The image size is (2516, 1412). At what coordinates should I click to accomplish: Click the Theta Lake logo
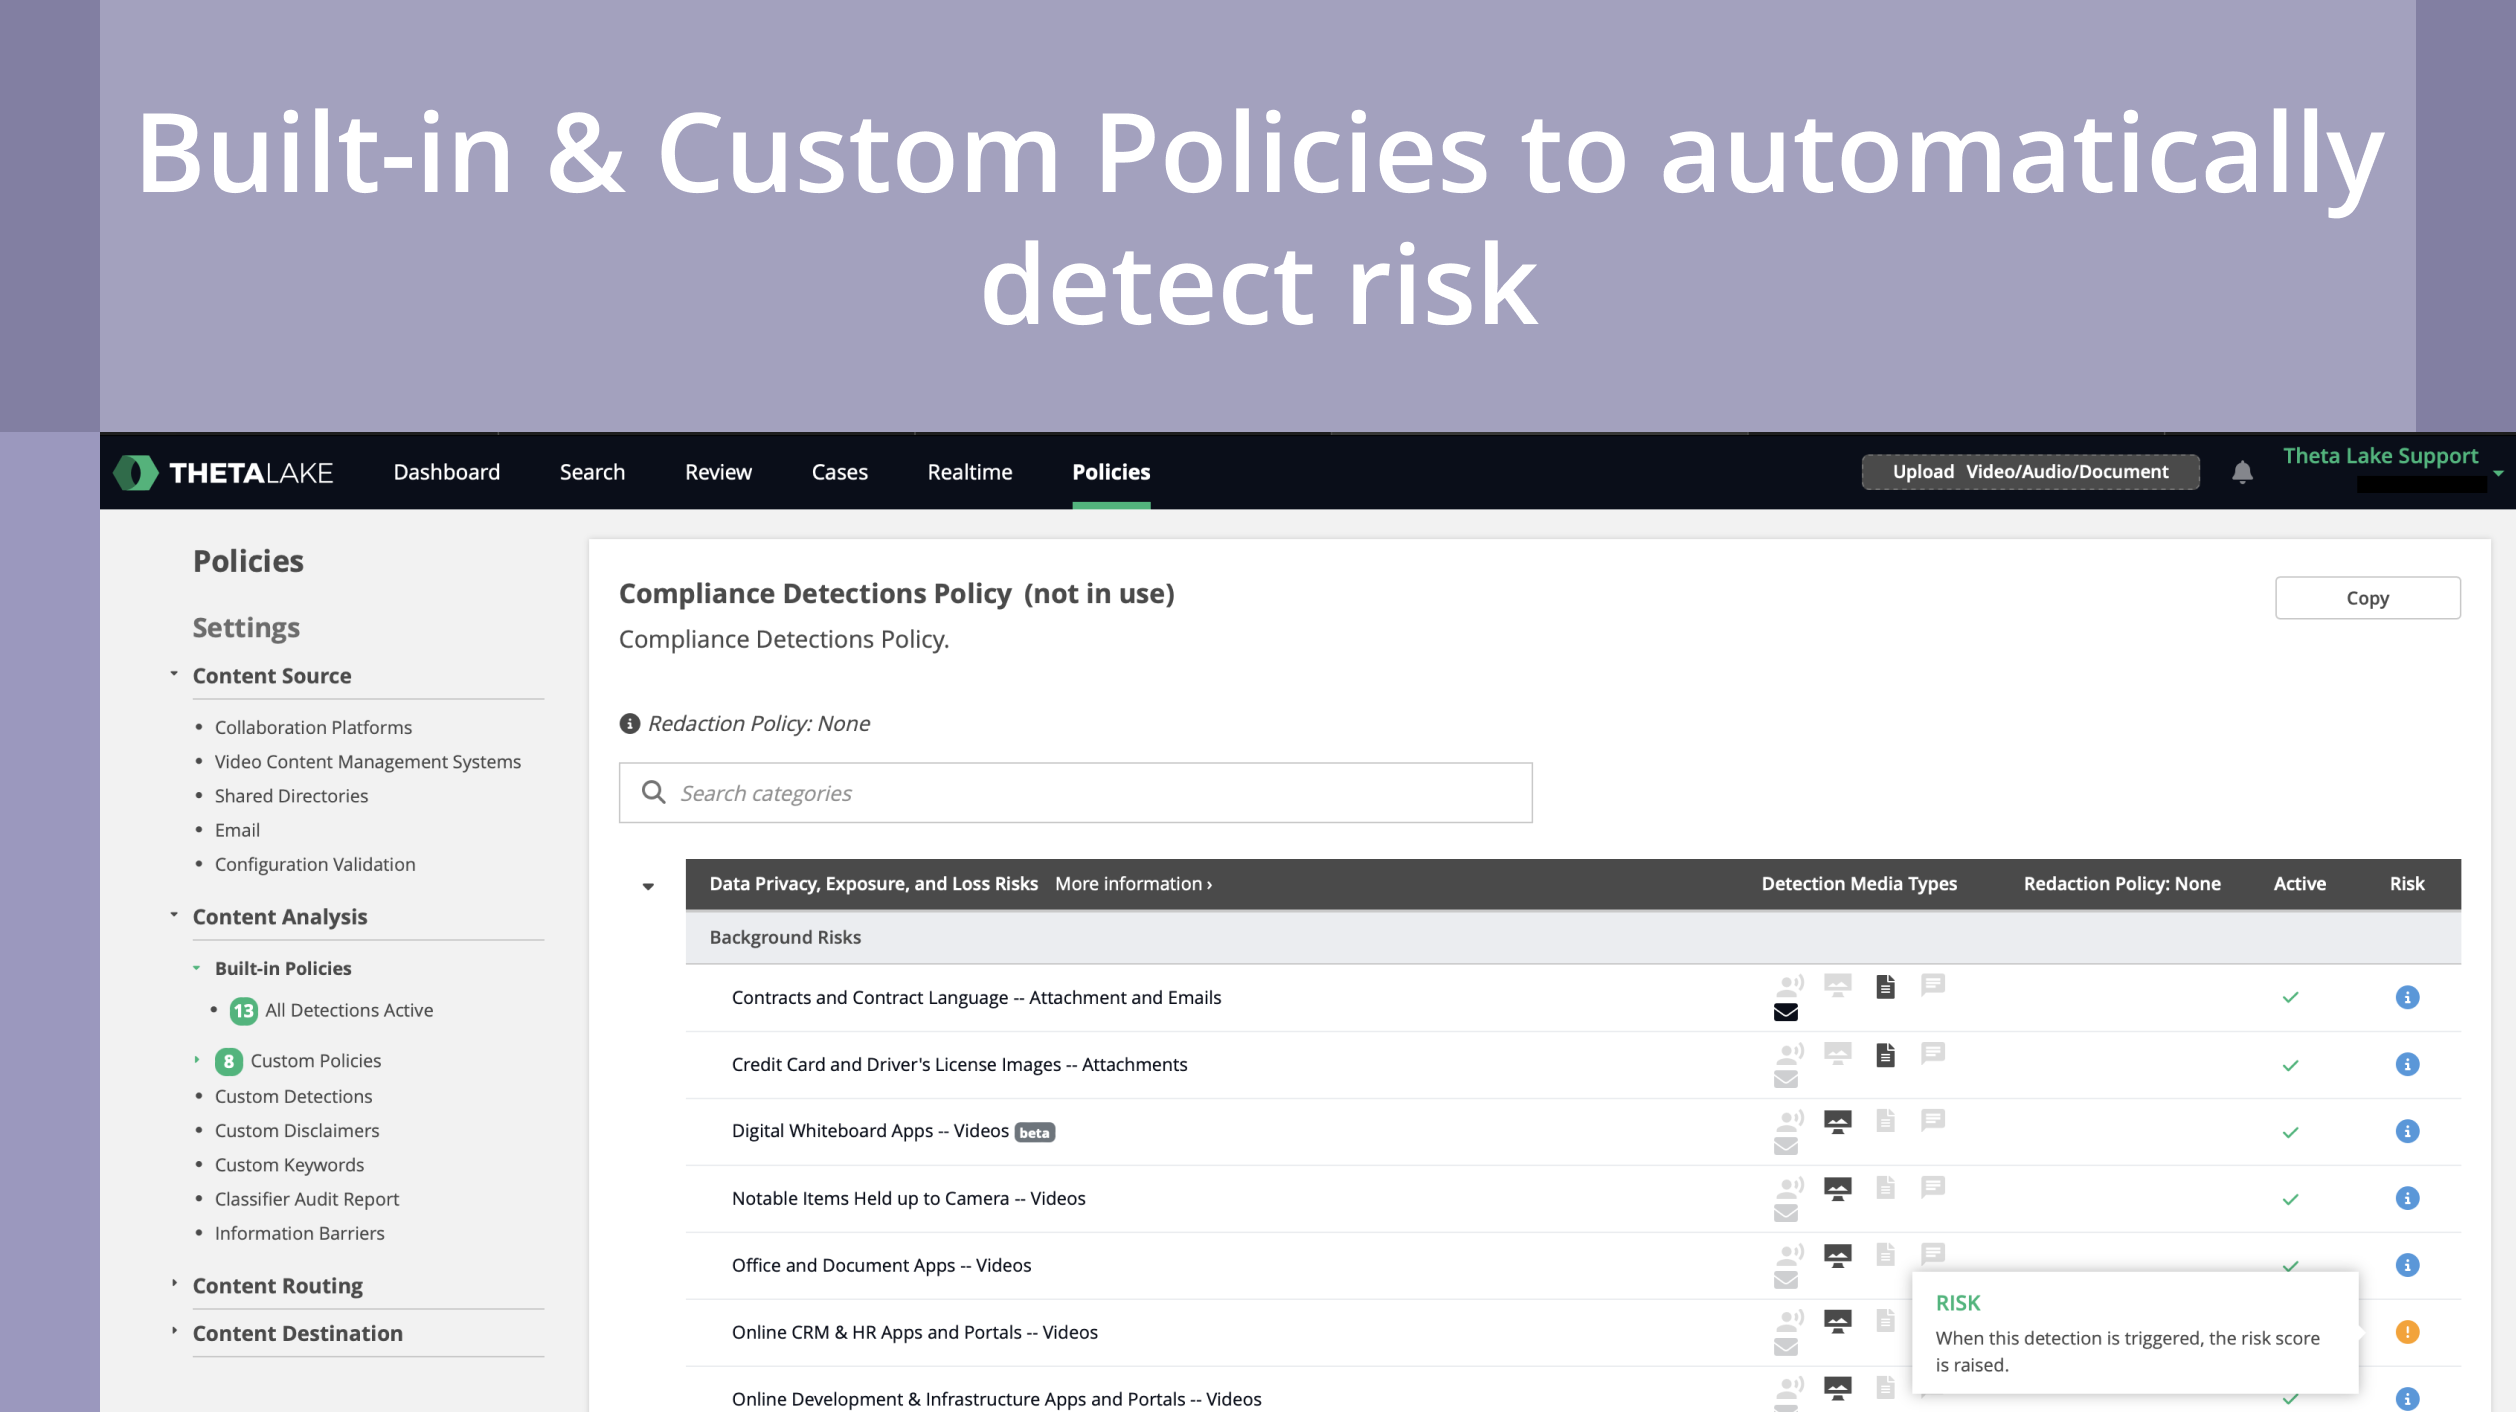[x=224, y=472]
